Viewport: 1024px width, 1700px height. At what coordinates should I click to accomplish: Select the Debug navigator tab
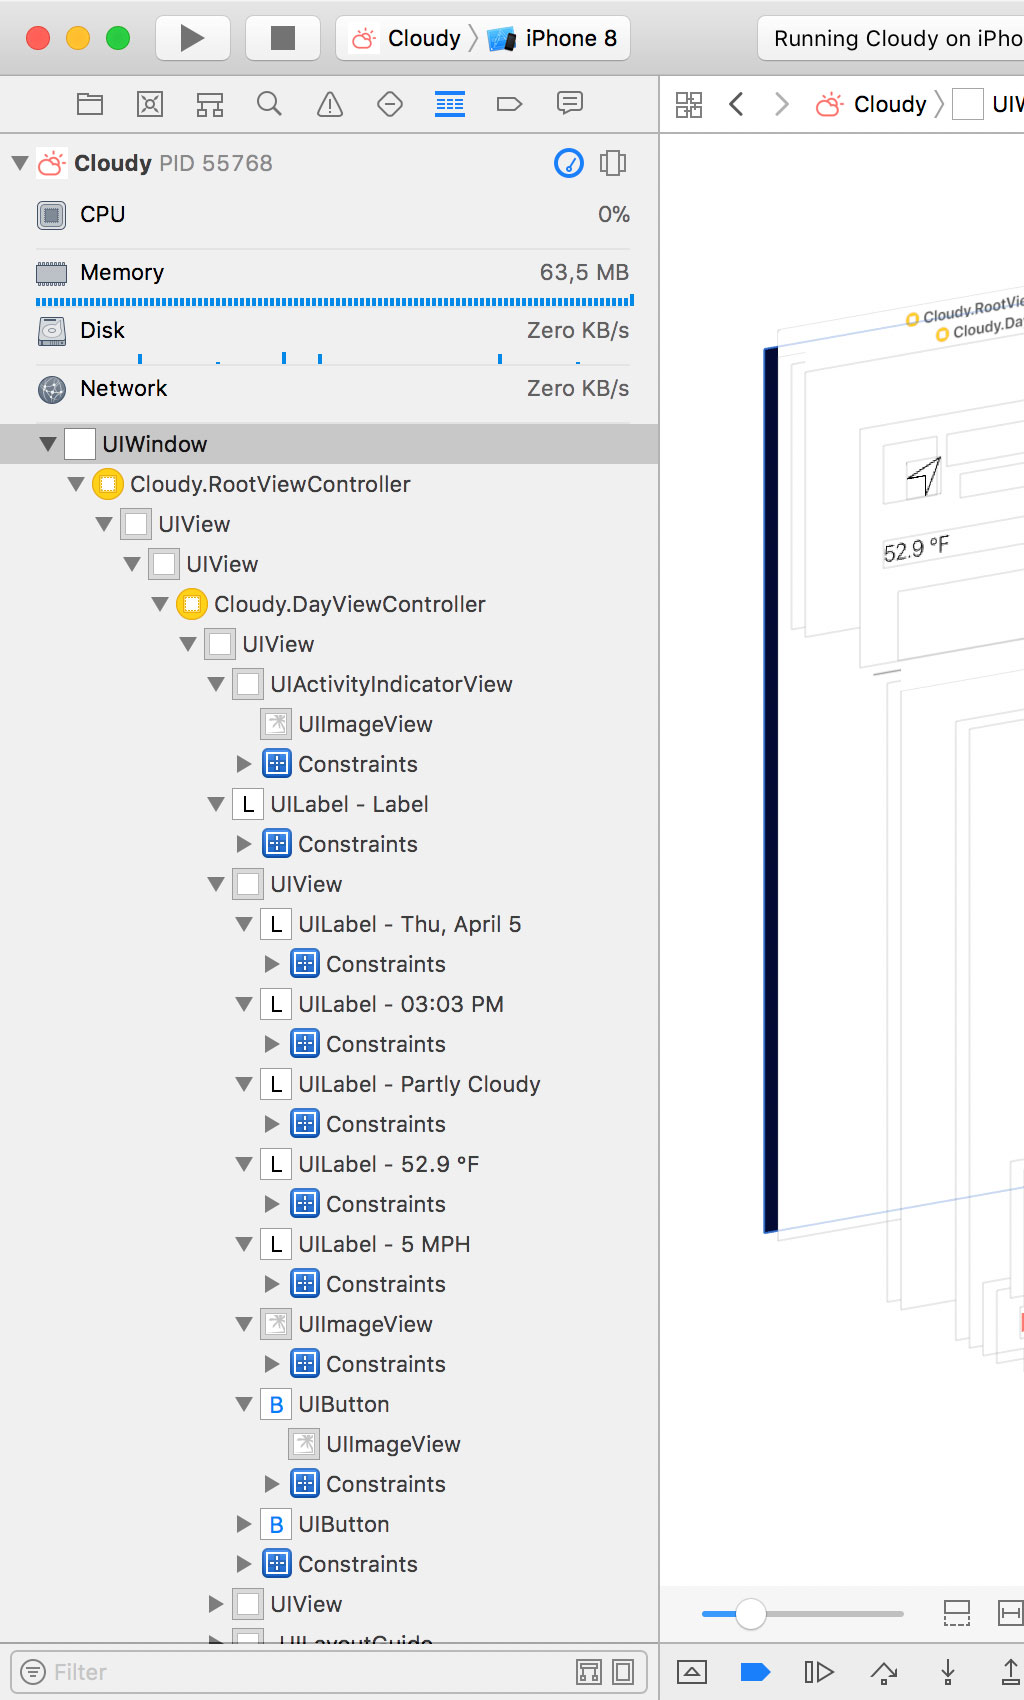click(449, 104)
